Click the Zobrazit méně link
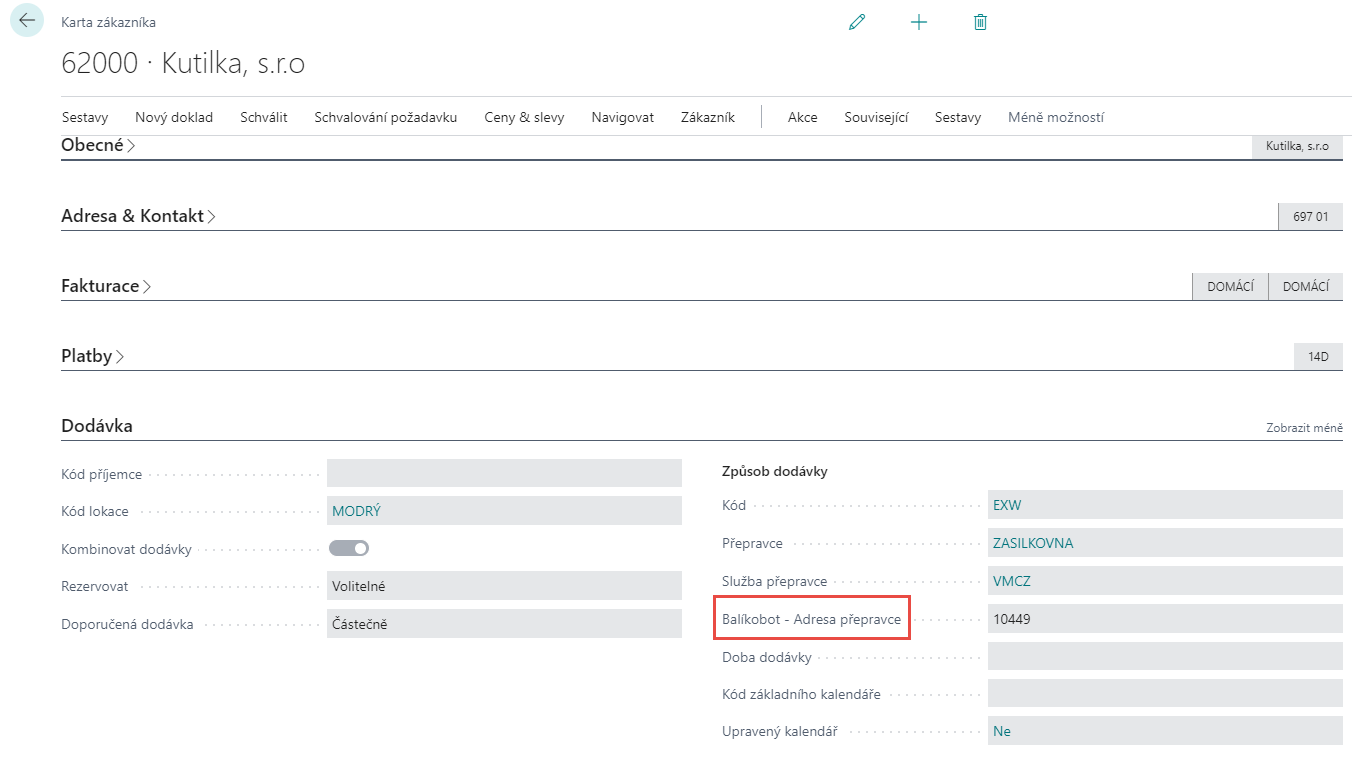1352x760 pixels. 1304,428
